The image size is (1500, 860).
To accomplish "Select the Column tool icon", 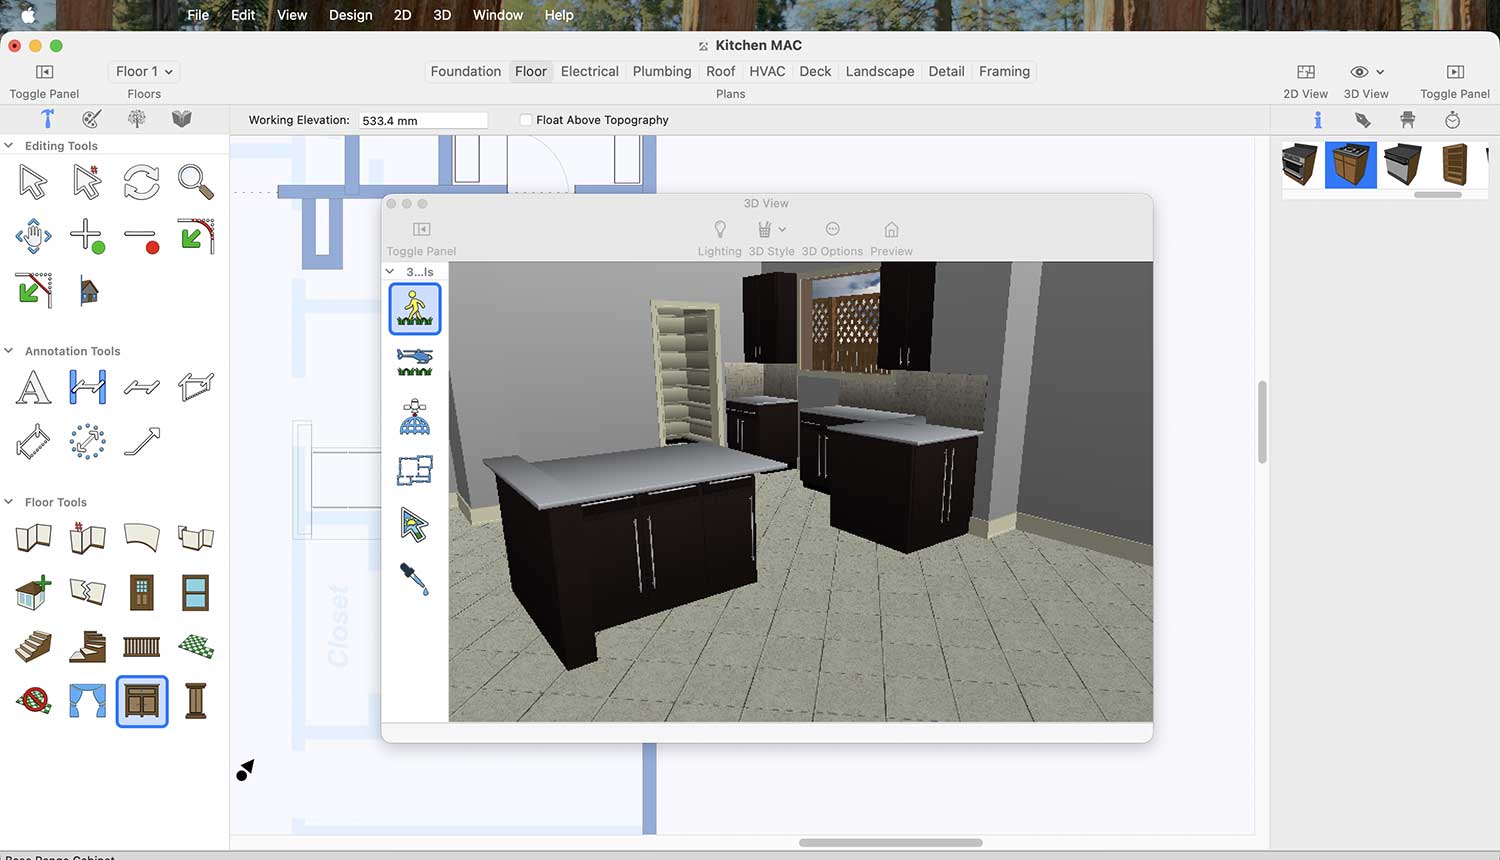I will (195, 701).
